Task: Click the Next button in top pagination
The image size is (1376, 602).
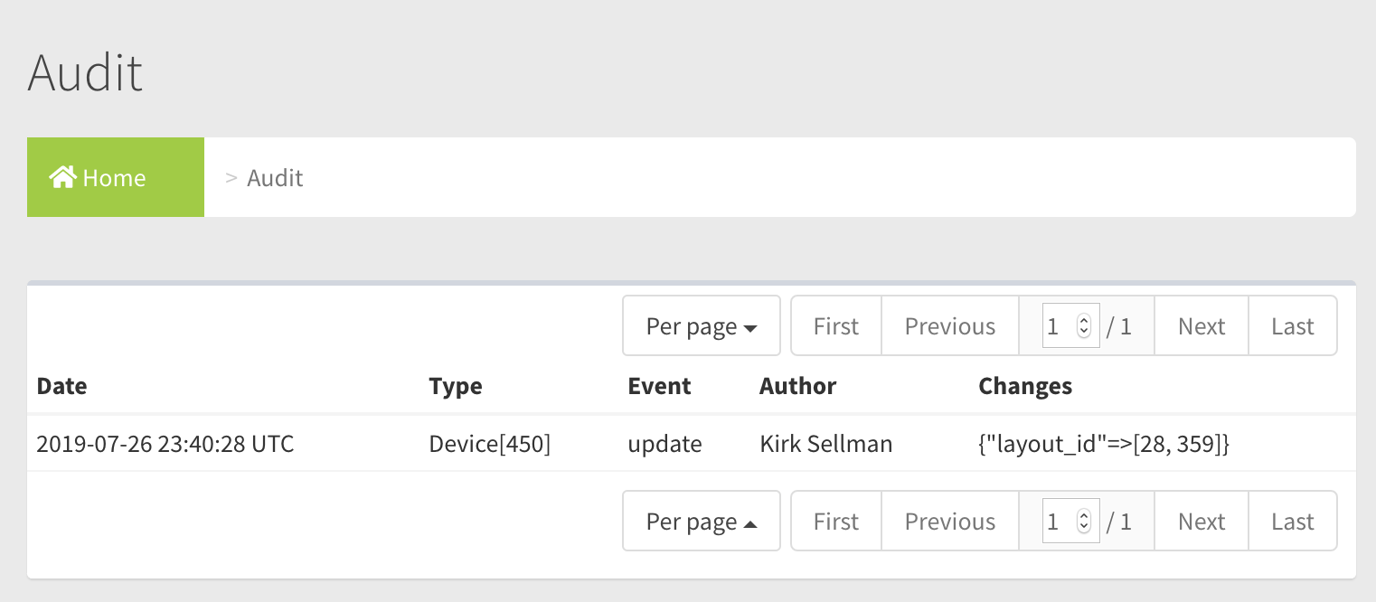Action: click(1201, 325)
